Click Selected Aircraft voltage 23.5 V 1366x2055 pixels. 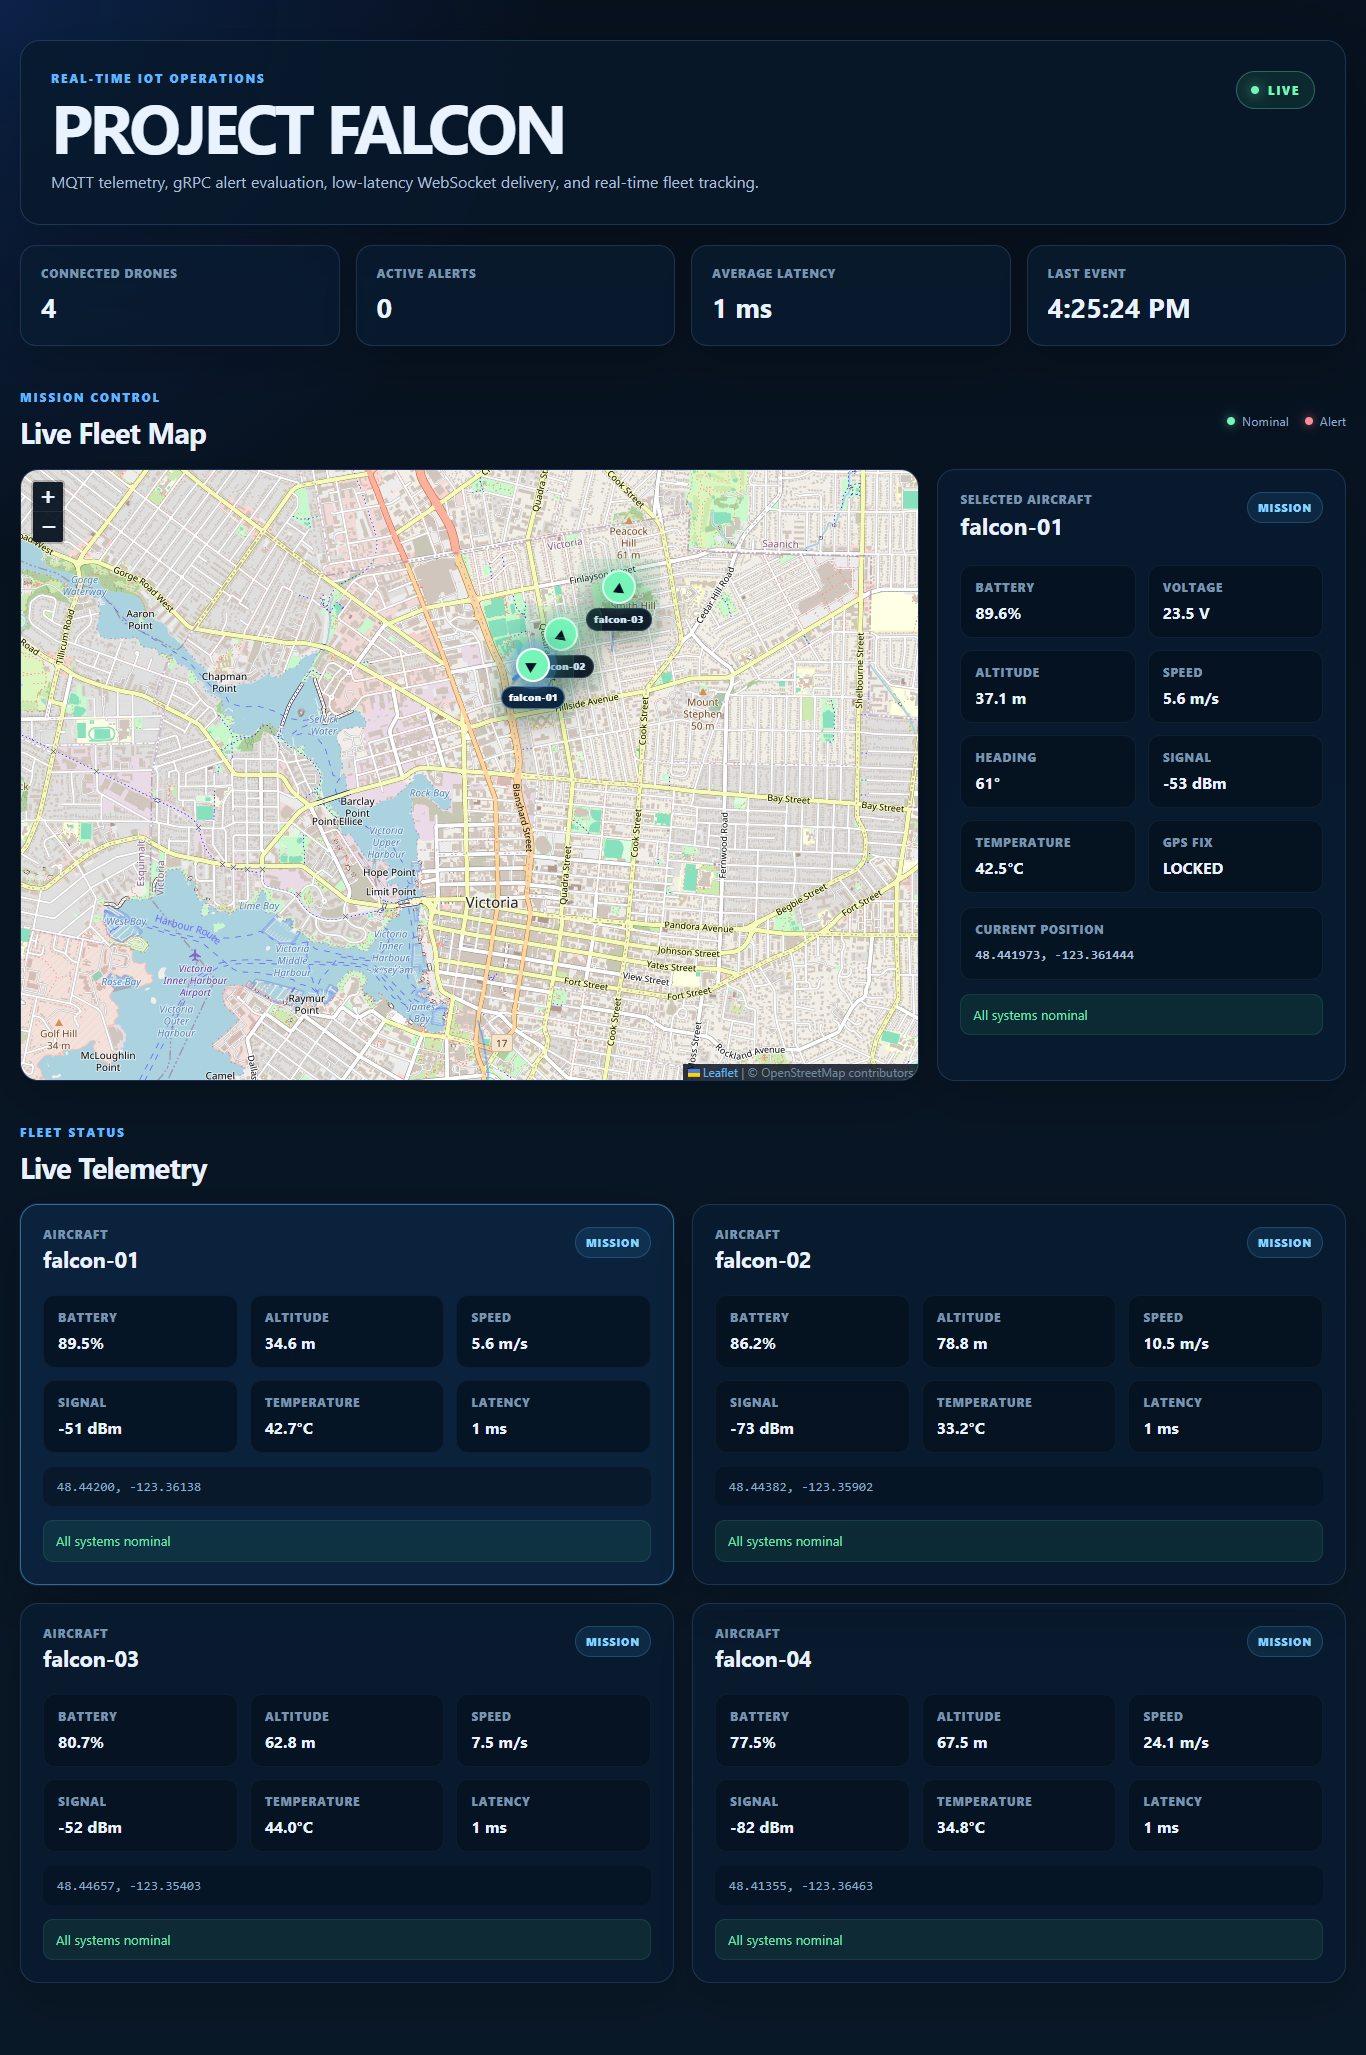(1186, 614)
